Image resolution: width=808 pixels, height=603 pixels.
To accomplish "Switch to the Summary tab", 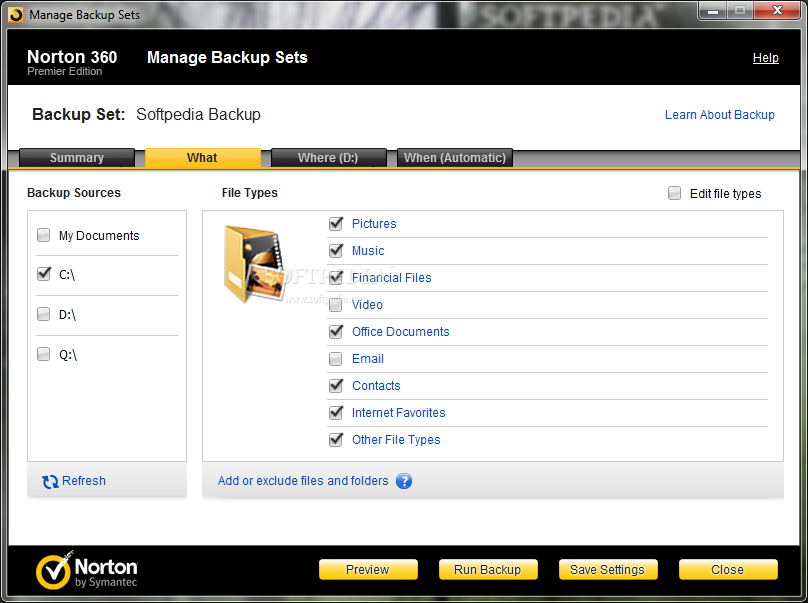I will tap(77, 158).
